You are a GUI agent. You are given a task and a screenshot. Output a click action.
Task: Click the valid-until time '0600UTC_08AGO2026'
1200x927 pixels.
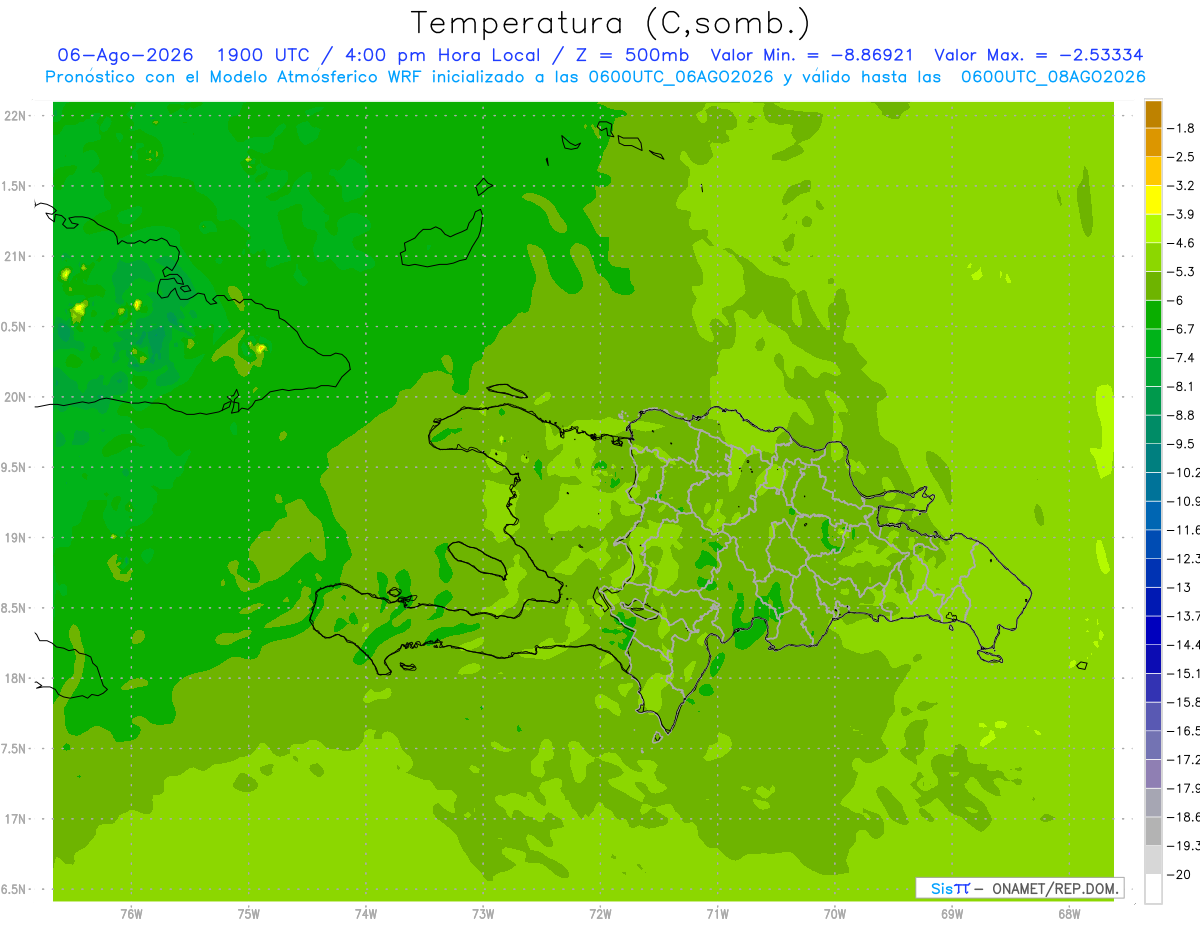[x=1053, y=77]
